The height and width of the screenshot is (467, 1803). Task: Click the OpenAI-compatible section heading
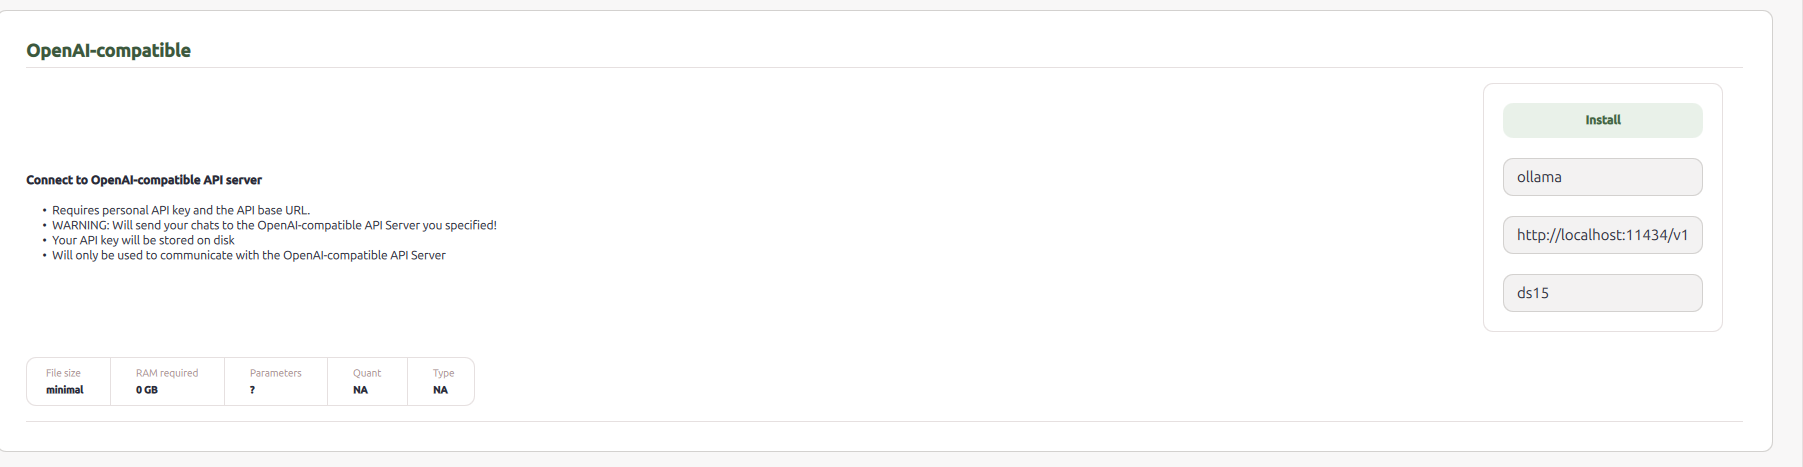click(108, 50)
